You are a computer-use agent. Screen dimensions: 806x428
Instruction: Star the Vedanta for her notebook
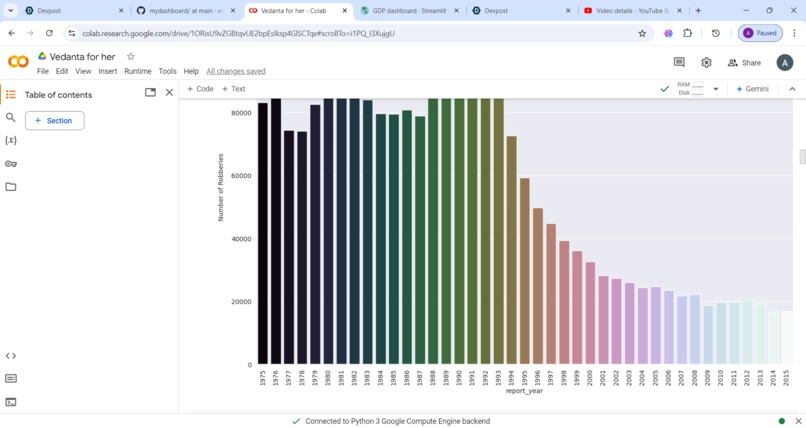(x=131, y=57)
